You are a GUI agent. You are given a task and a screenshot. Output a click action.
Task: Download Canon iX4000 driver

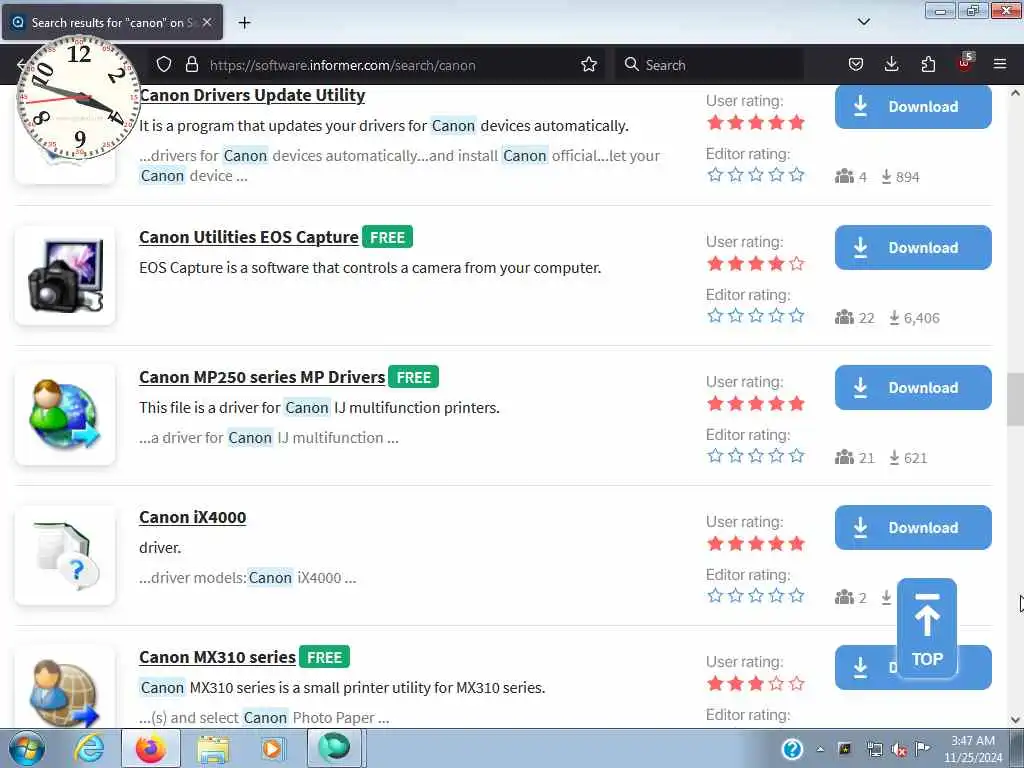click(913, 528)
